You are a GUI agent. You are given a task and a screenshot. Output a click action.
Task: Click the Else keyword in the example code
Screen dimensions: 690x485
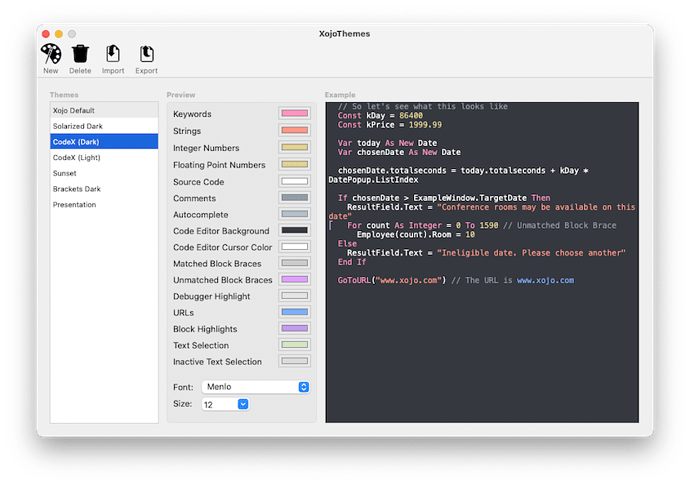coord(347,244)
